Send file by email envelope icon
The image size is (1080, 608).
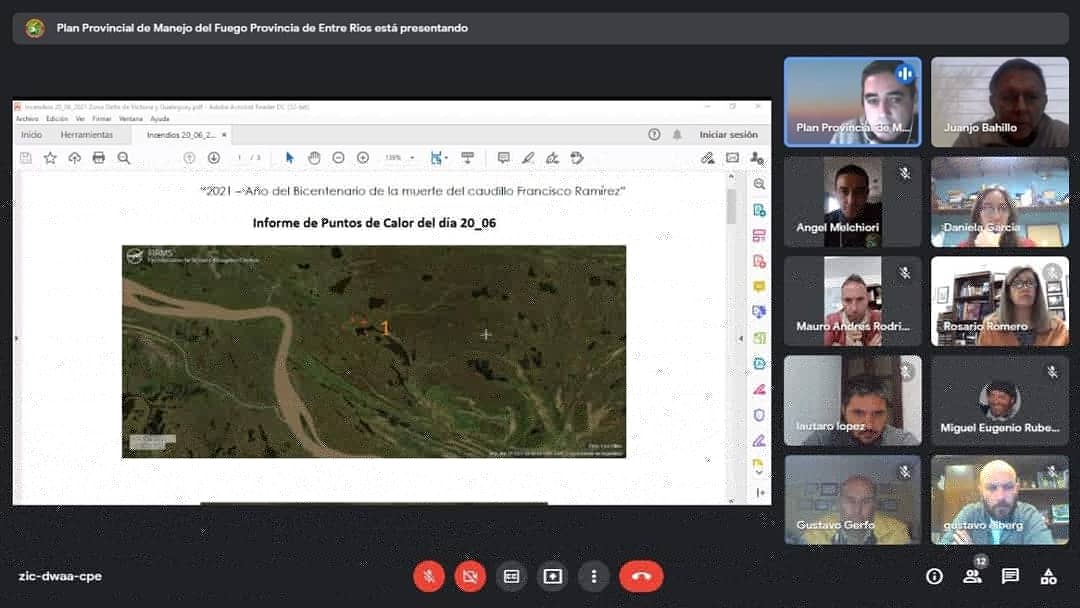click(732, 158)
